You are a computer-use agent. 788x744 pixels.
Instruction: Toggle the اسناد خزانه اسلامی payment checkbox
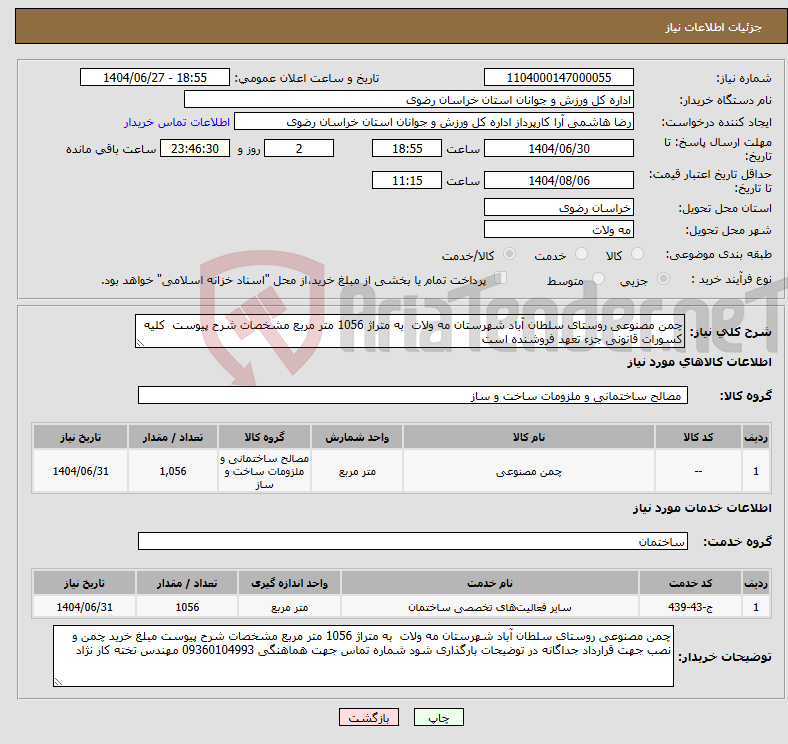[501, 278]
